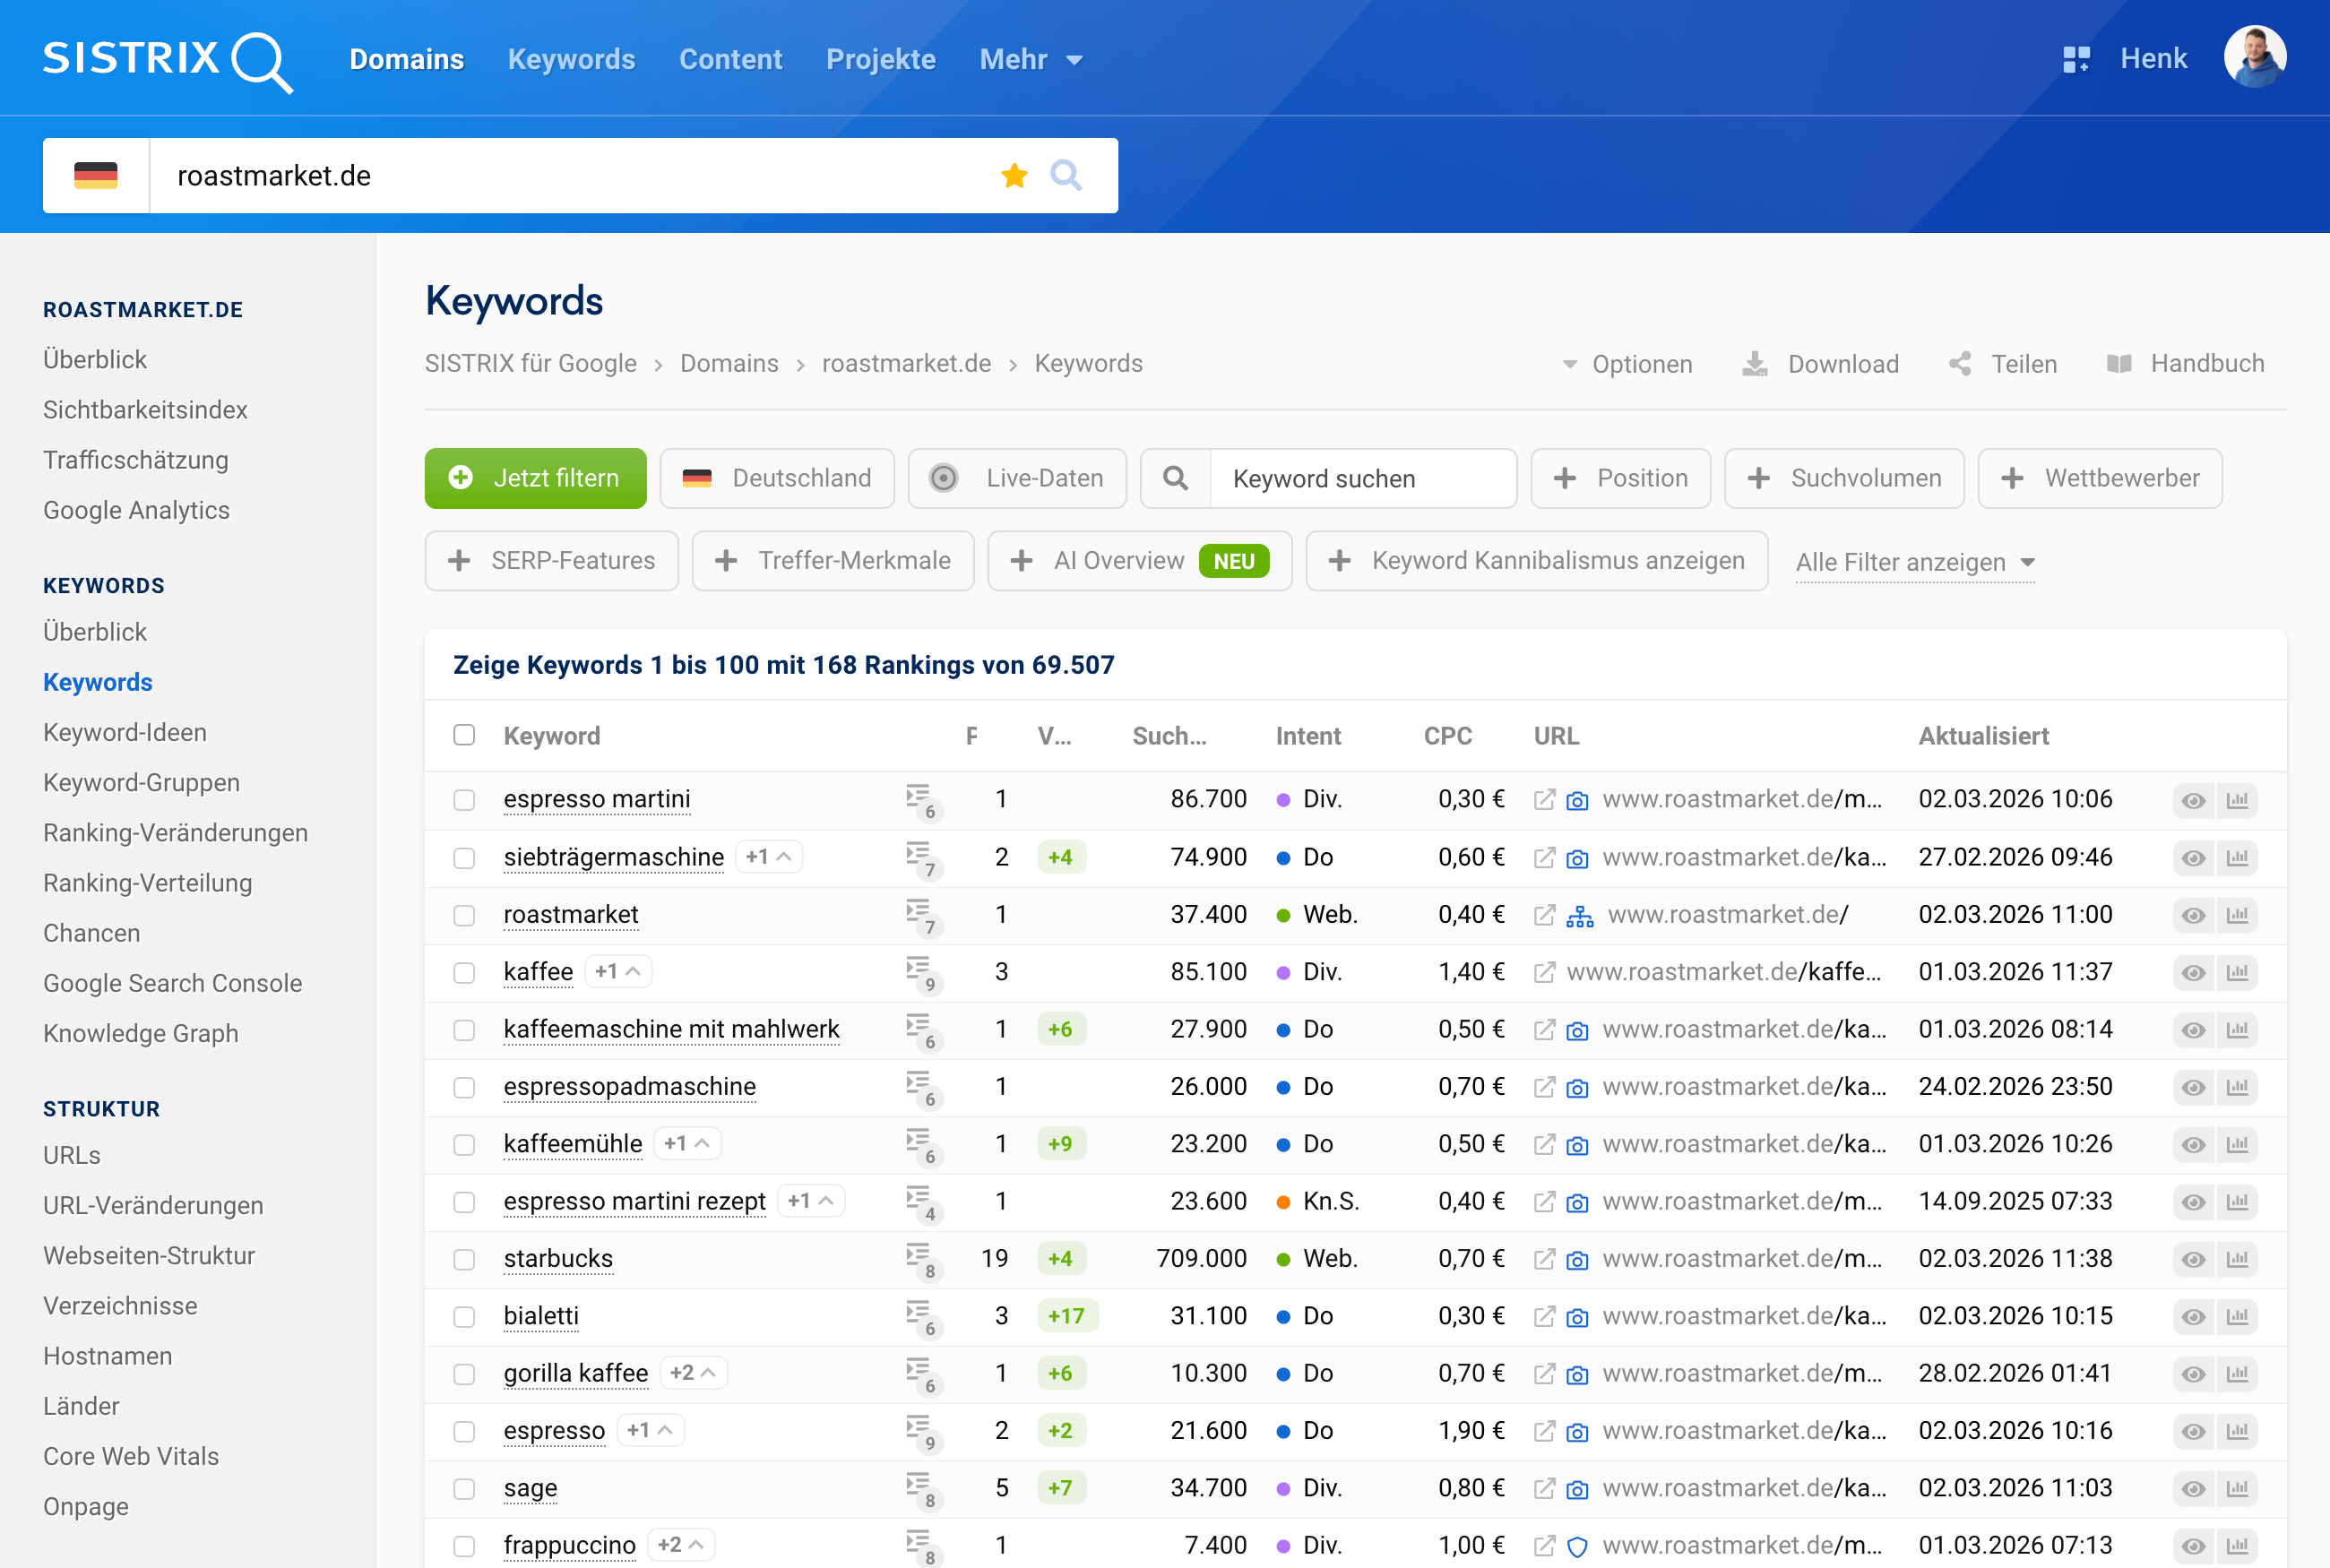
Task: Open the espresso martini keyword link
Action: (597, 799)
